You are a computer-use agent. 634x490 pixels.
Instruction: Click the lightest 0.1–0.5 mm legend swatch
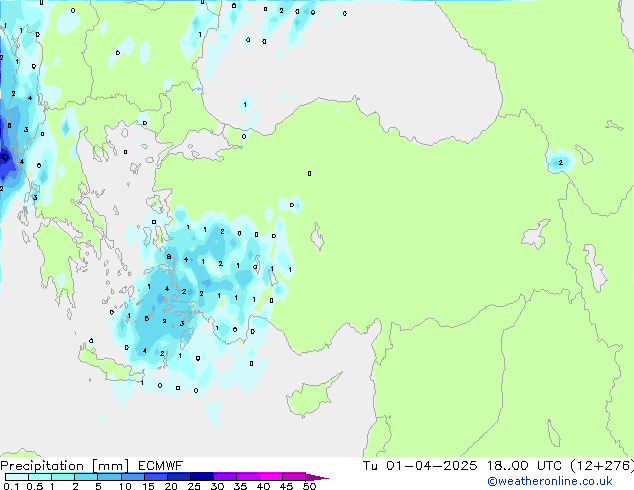[17, 477]
